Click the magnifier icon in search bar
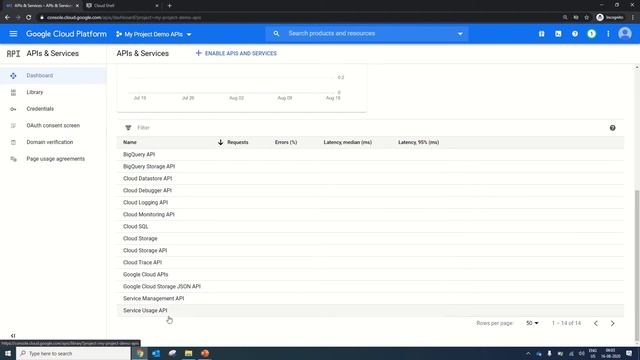Viewport: 640px width, 360px height. (276, 33)
